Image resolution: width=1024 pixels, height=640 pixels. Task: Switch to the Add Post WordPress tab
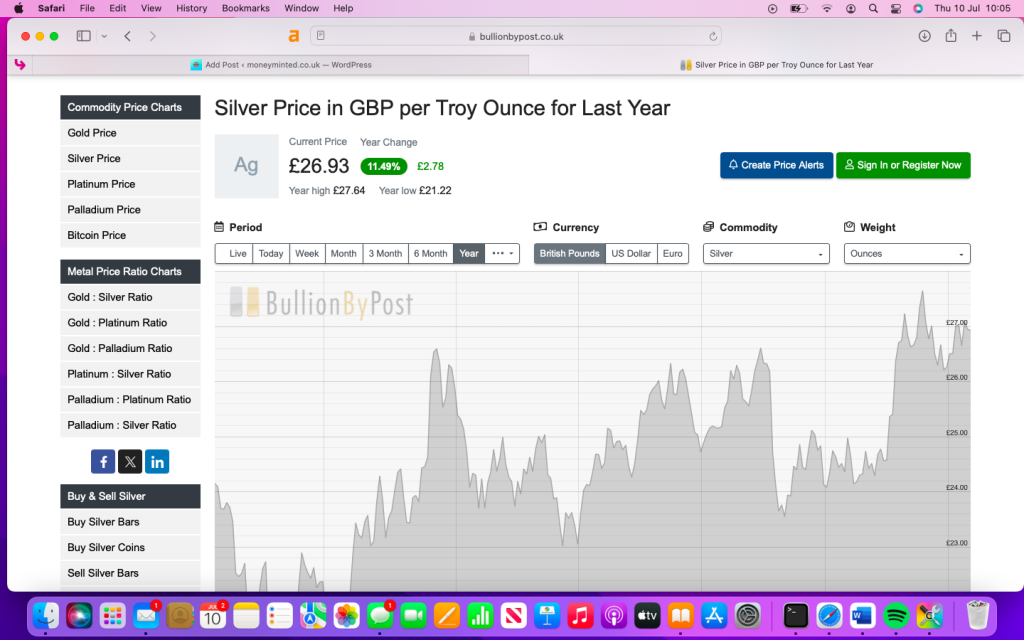pos(280,65)
